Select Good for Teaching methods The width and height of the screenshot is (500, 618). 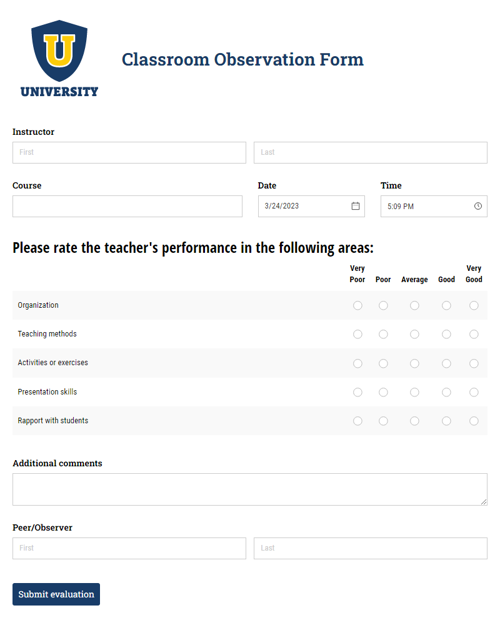[446, 334]
